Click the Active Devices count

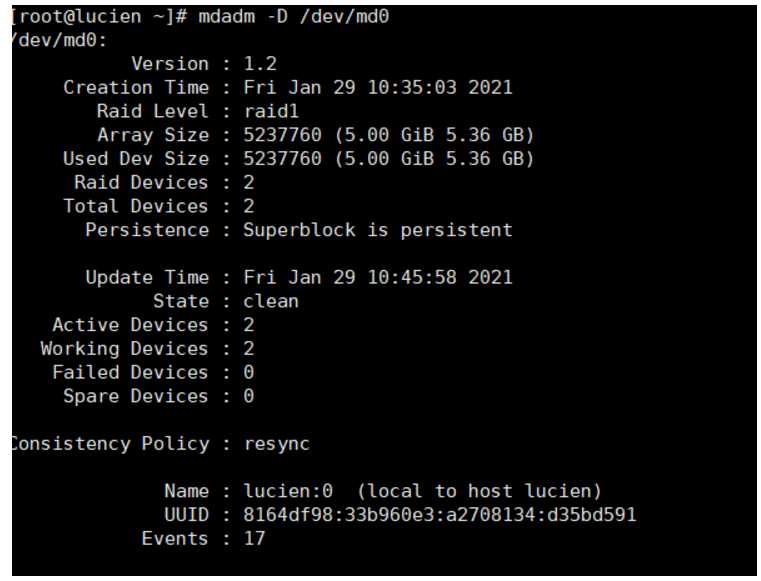(x=248, y=325)
